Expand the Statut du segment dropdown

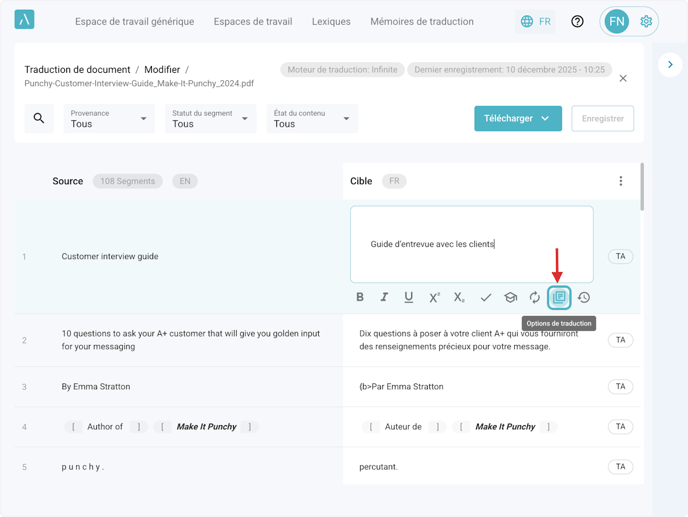tap(210, 119)
